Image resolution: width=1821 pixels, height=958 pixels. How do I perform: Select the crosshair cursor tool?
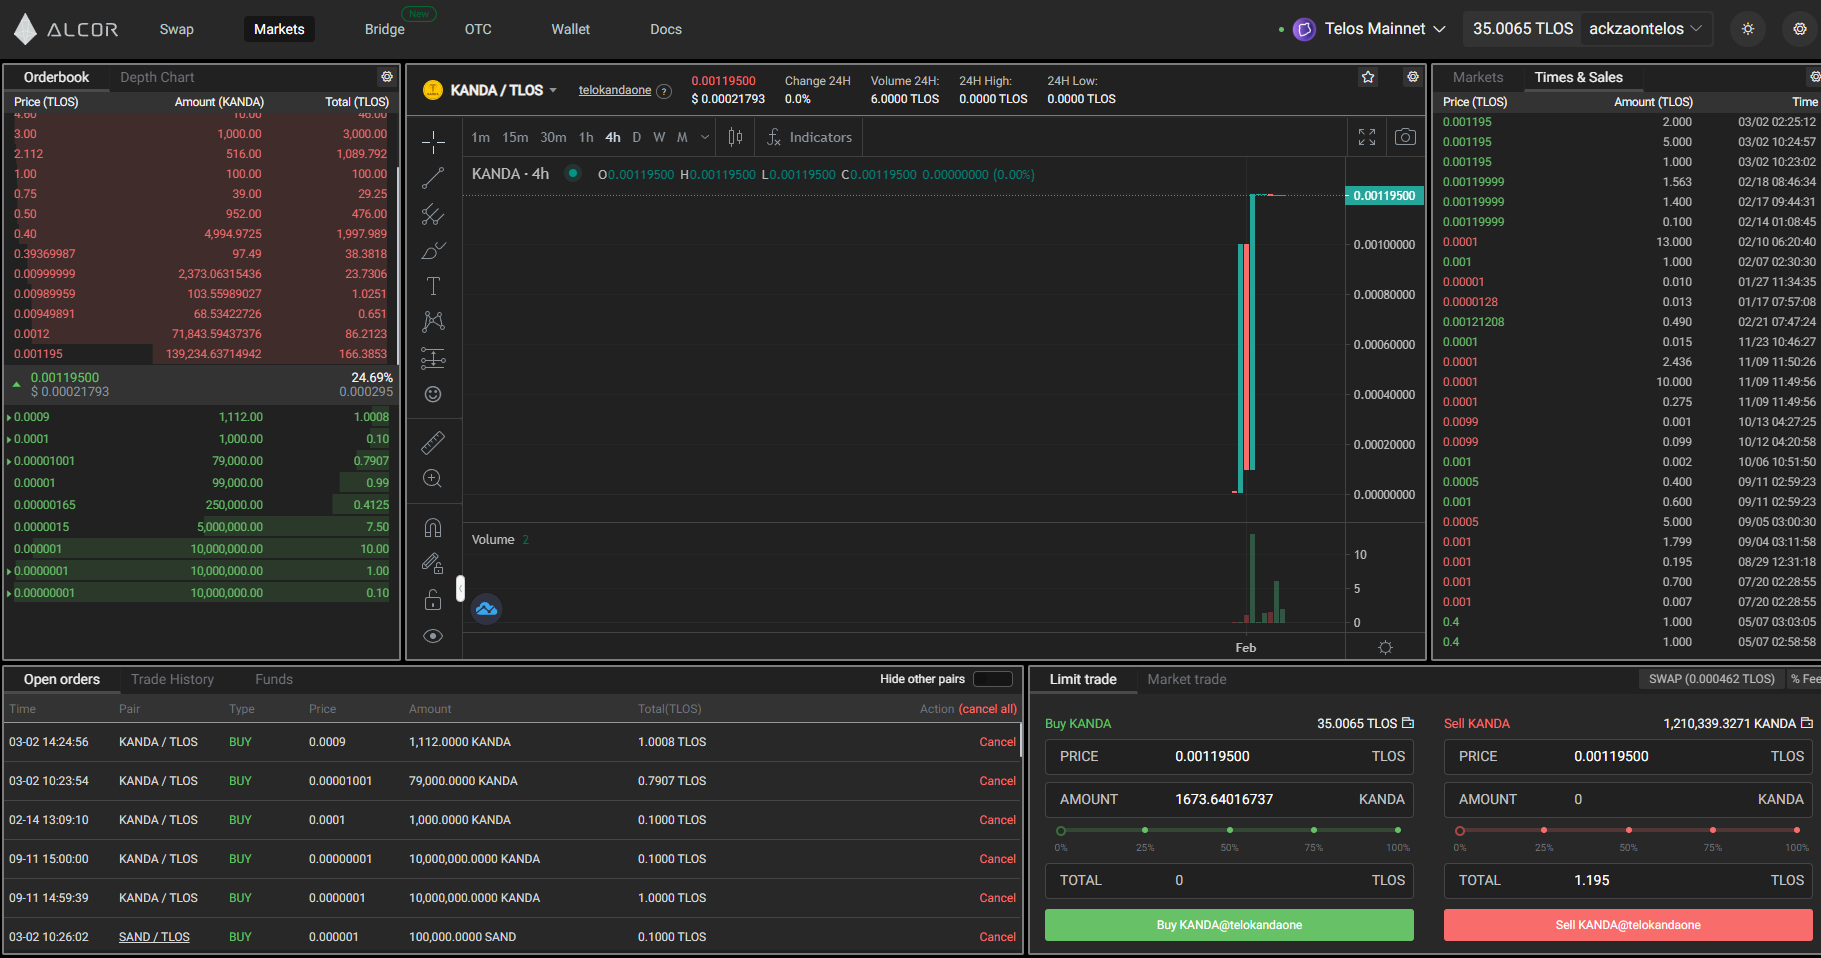pyautogui.click(x=433, y=142)
